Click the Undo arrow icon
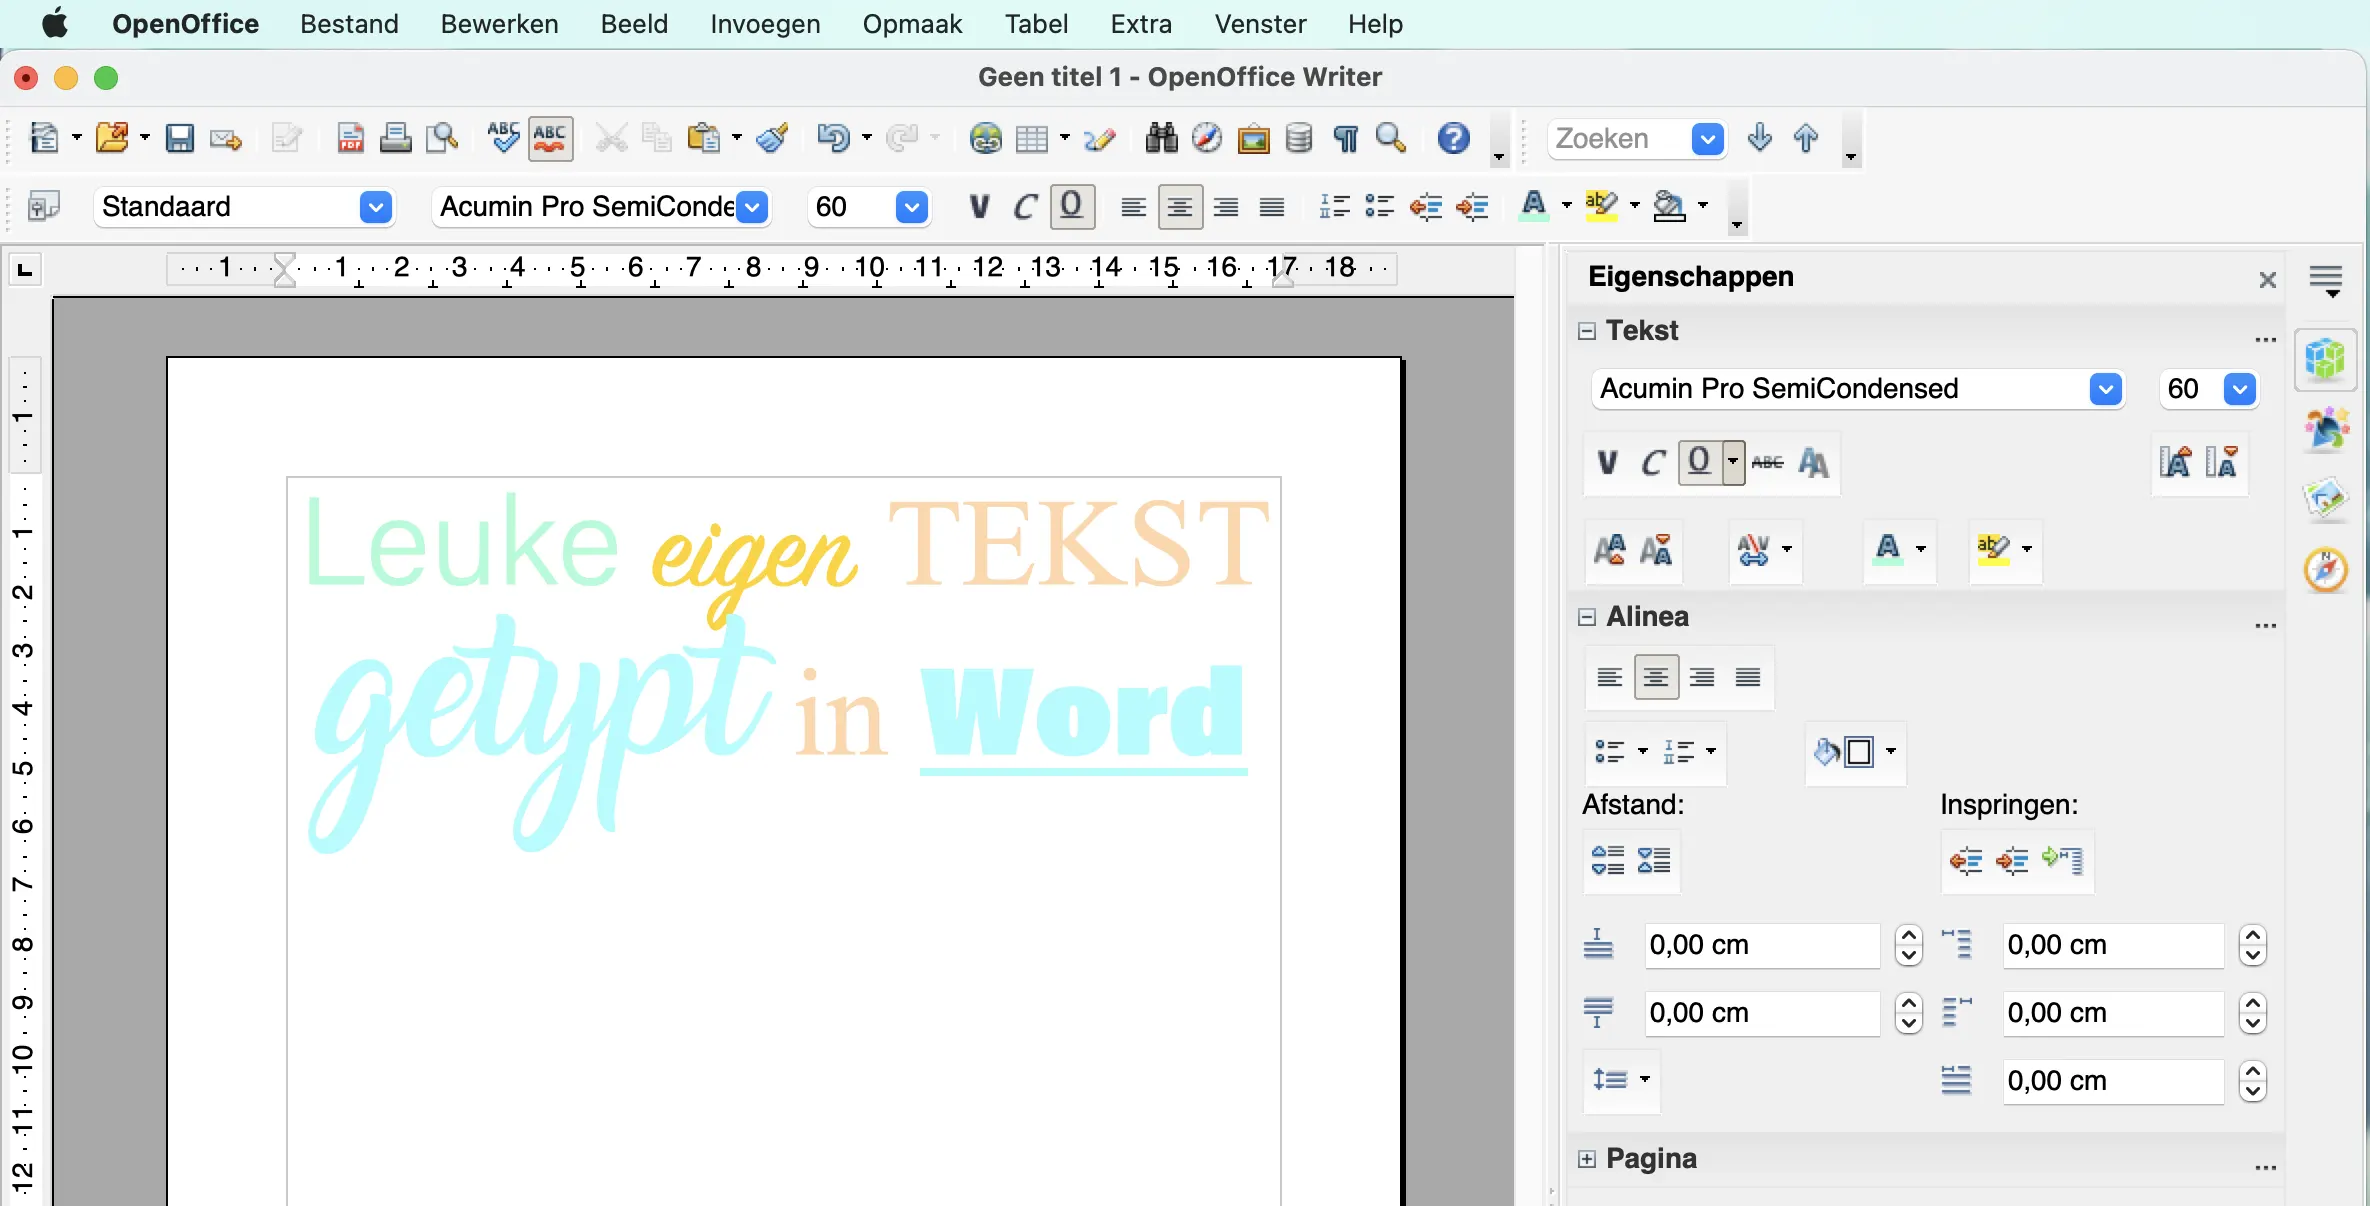 [x=832, y=138]
